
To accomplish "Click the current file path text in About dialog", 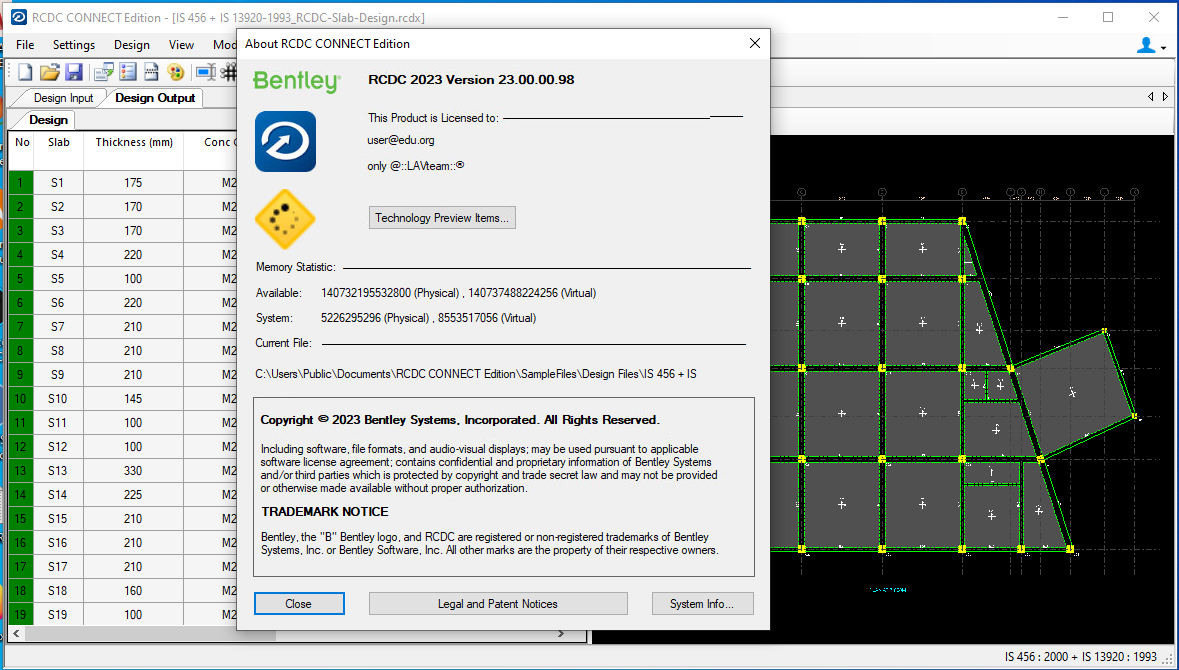I will click(476, 374).
